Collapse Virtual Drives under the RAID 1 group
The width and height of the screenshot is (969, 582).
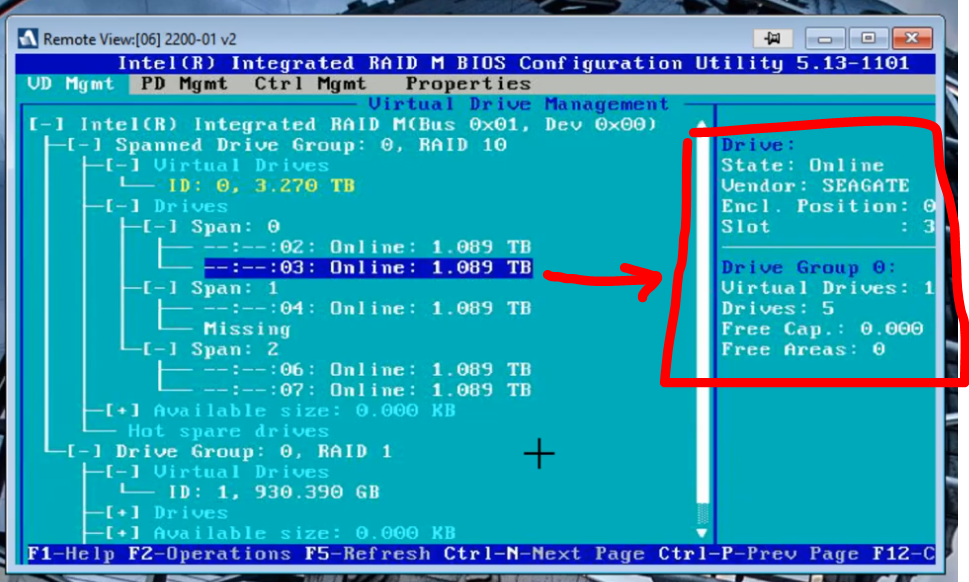(x=122, y=471)
